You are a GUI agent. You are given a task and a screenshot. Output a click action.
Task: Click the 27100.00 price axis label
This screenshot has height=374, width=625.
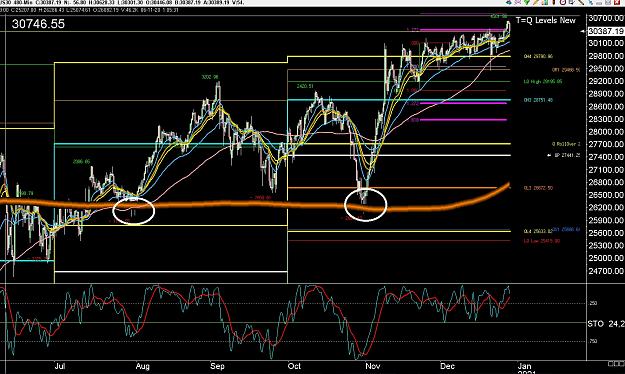click(x=606, y=169)
